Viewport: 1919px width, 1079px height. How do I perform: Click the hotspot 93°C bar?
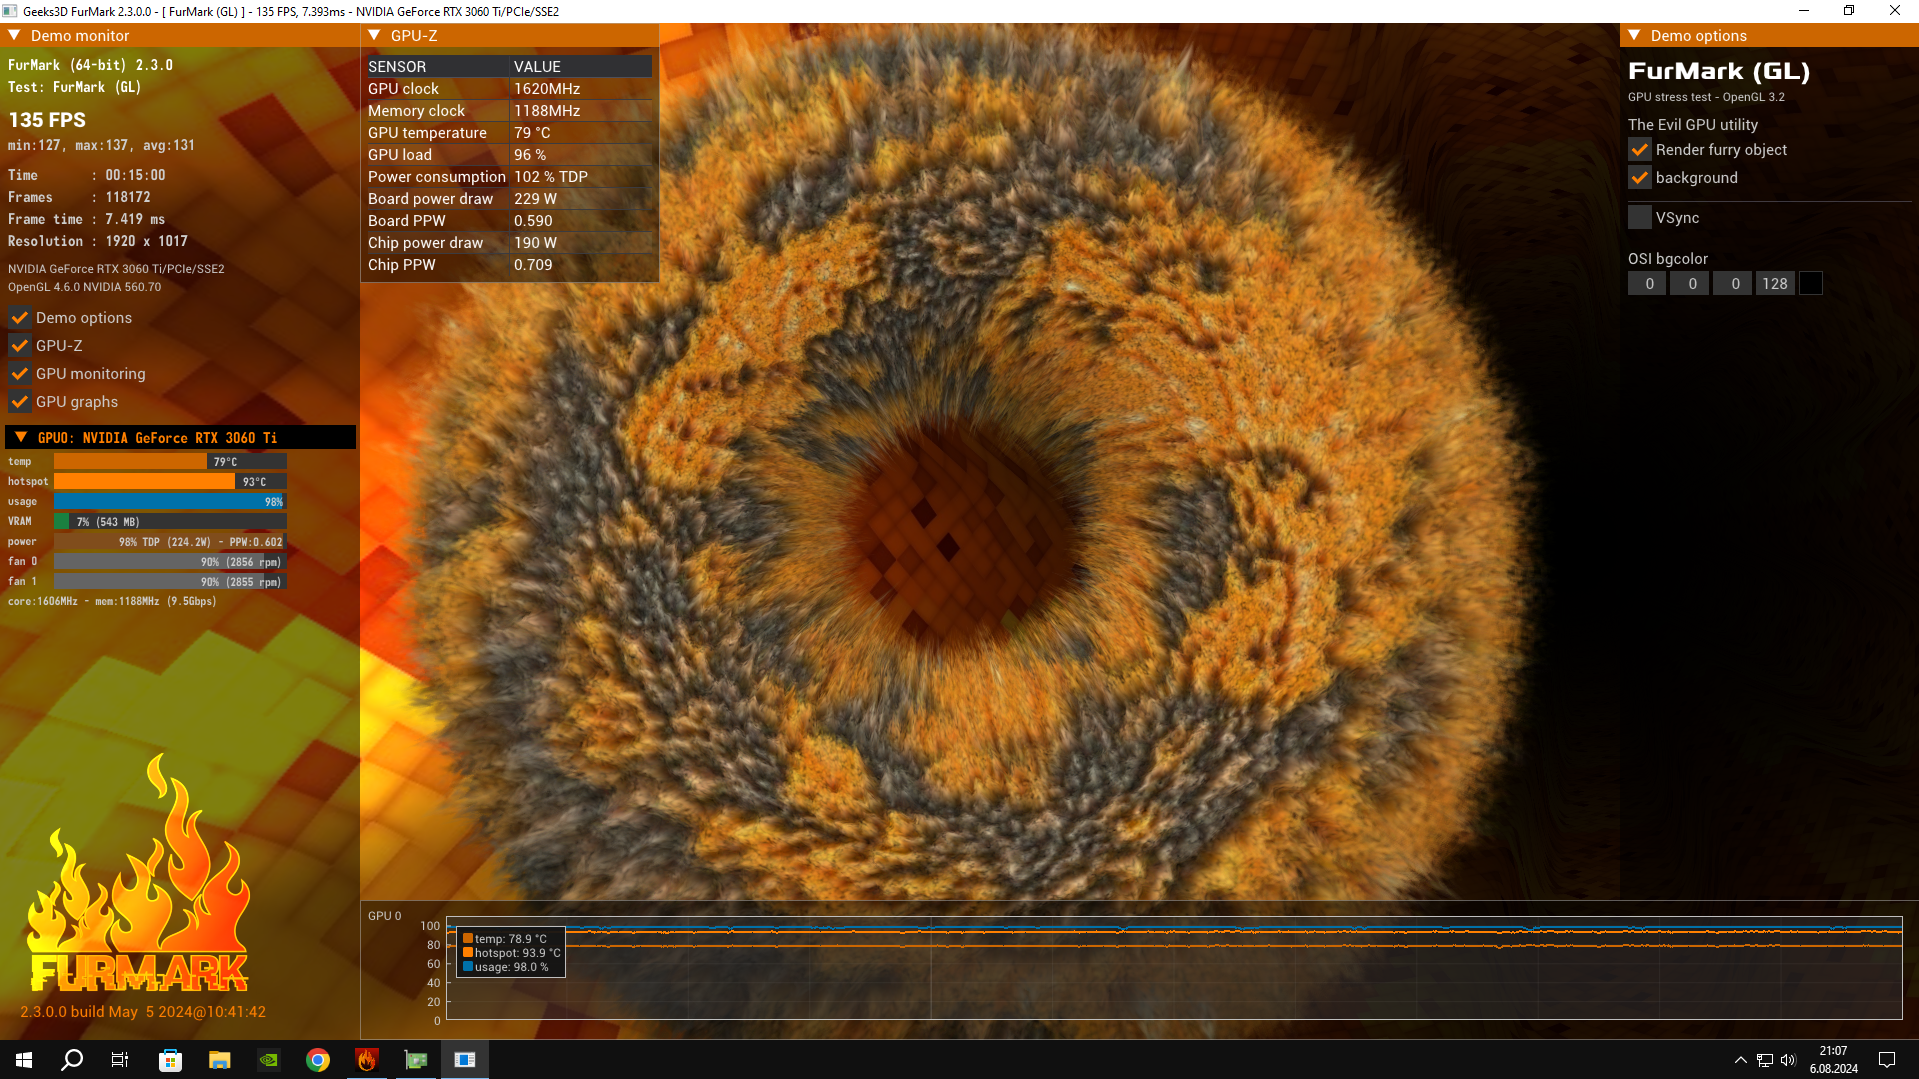(x=170, y=482)
